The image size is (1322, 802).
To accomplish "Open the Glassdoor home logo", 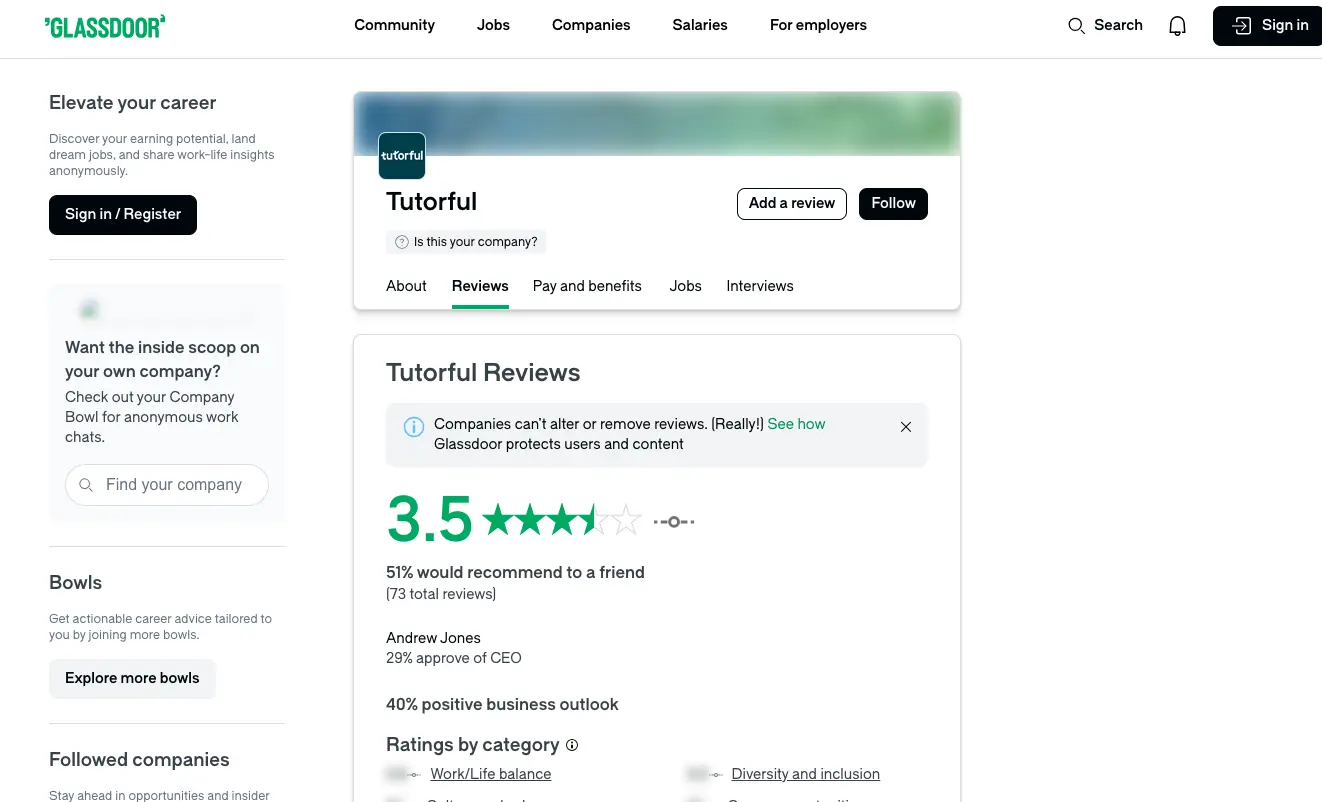I will point(105,26).
